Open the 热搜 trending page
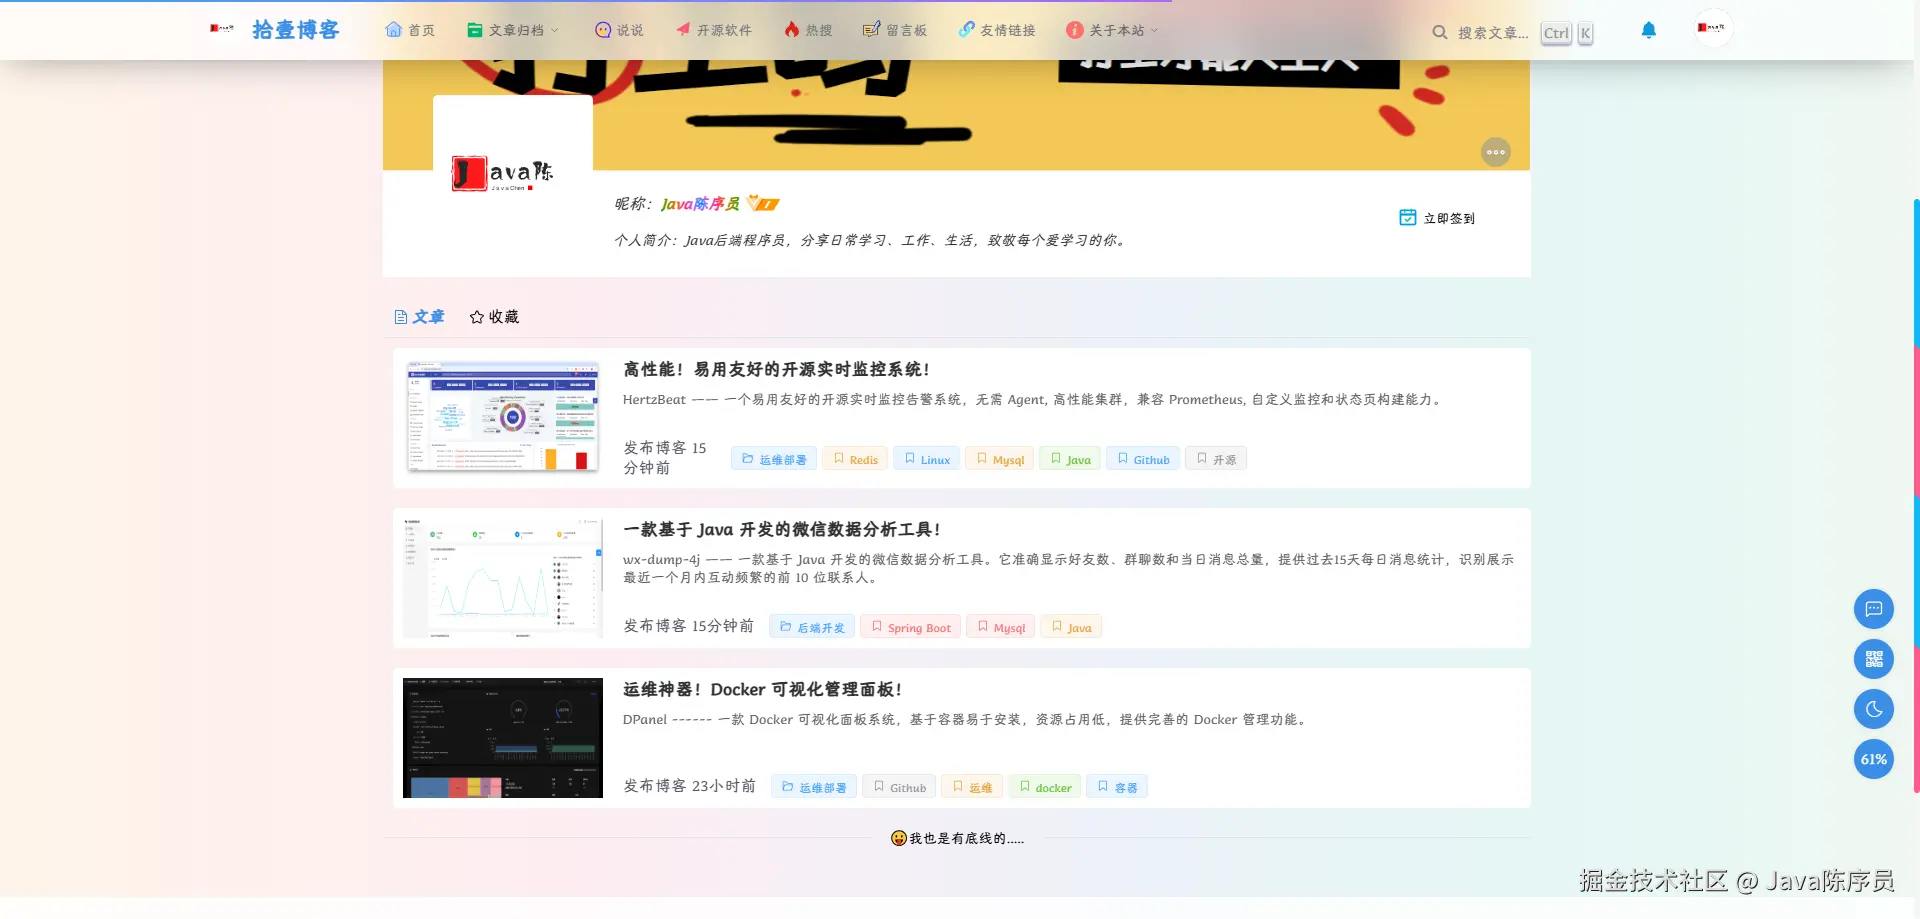Viewport: 1920px width, 919px height. (808, 30)
